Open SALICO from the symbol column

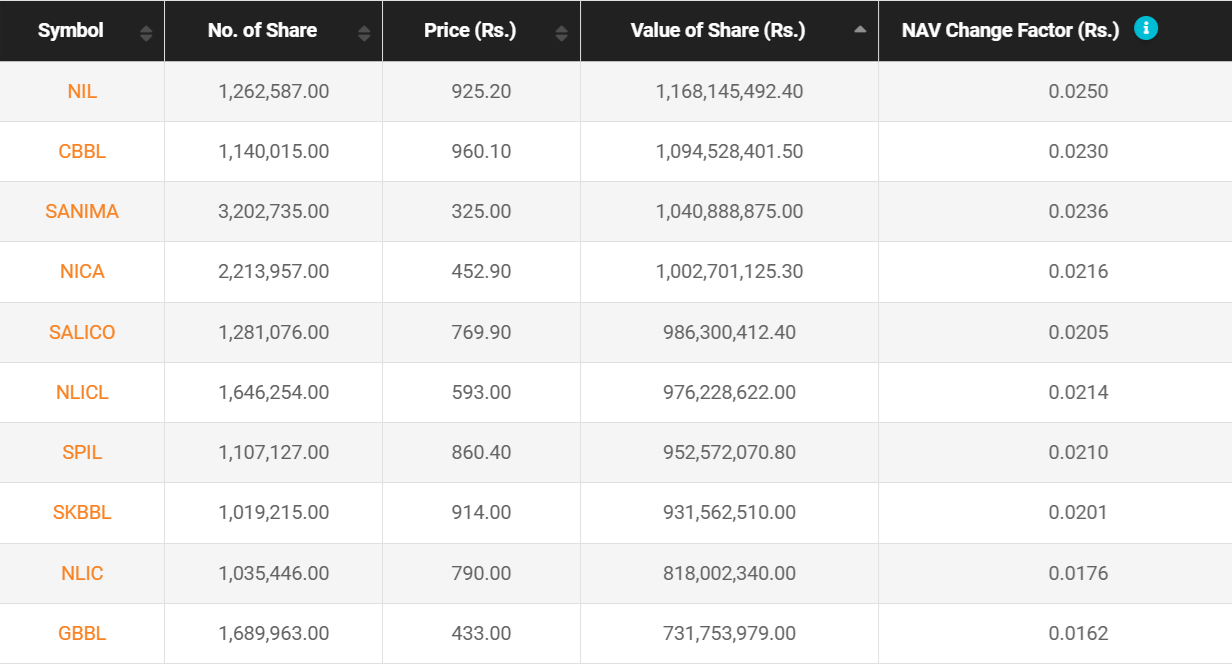coord(82,332)
